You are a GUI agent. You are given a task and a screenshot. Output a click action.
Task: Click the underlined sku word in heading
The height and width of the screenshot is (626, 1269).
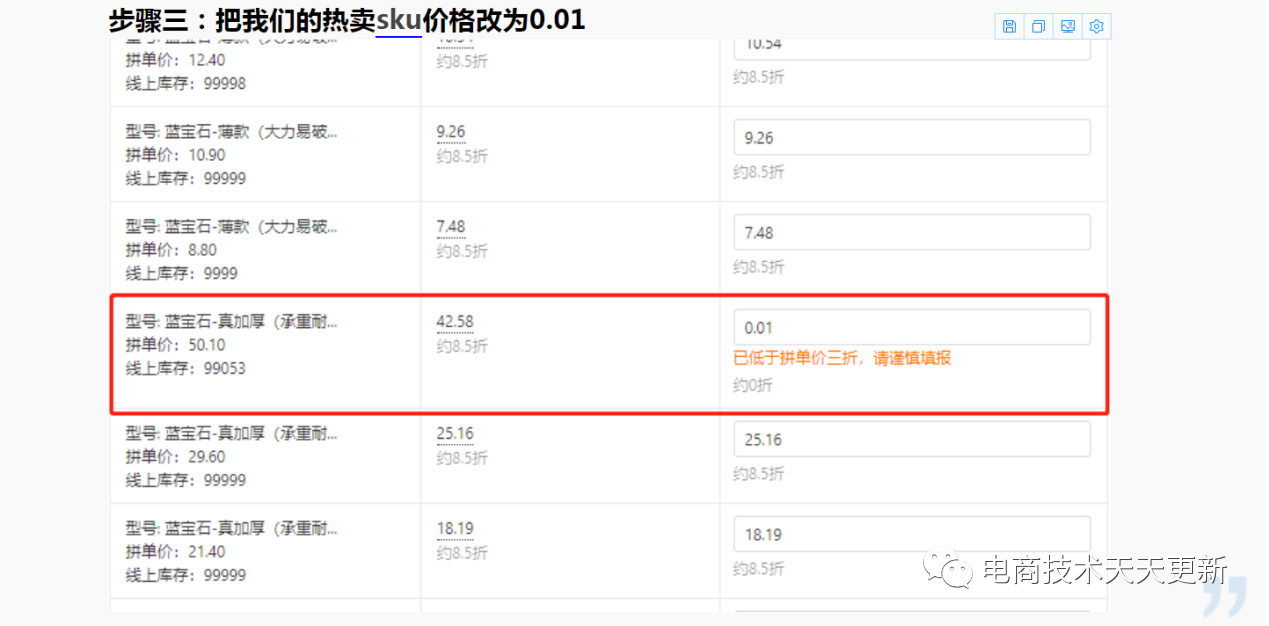(x=398, y=19)
